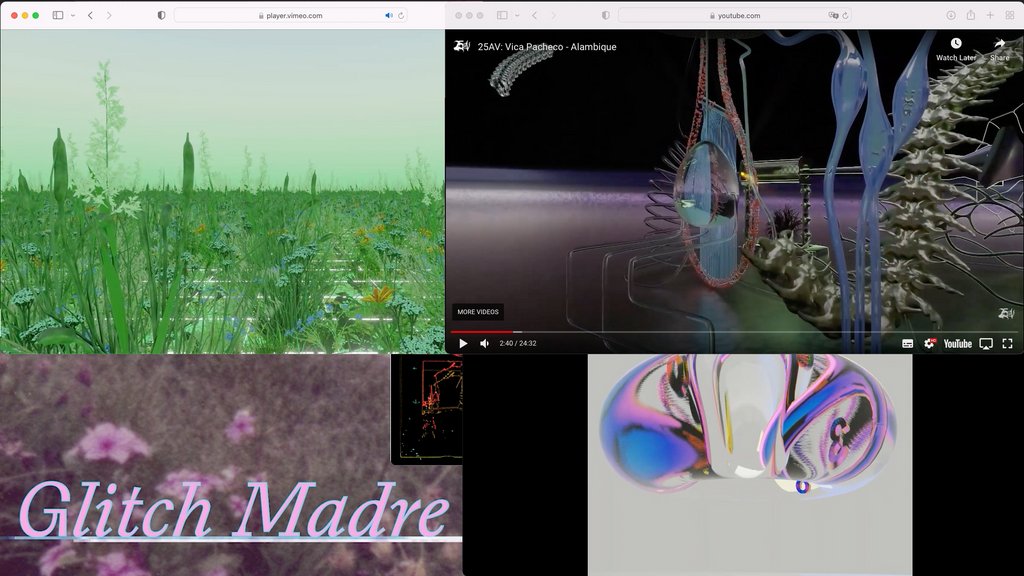Screen dimensions: 1024x576
Task: Open tab group dropdown in YouTube window
Action: [x=517, y=15]
